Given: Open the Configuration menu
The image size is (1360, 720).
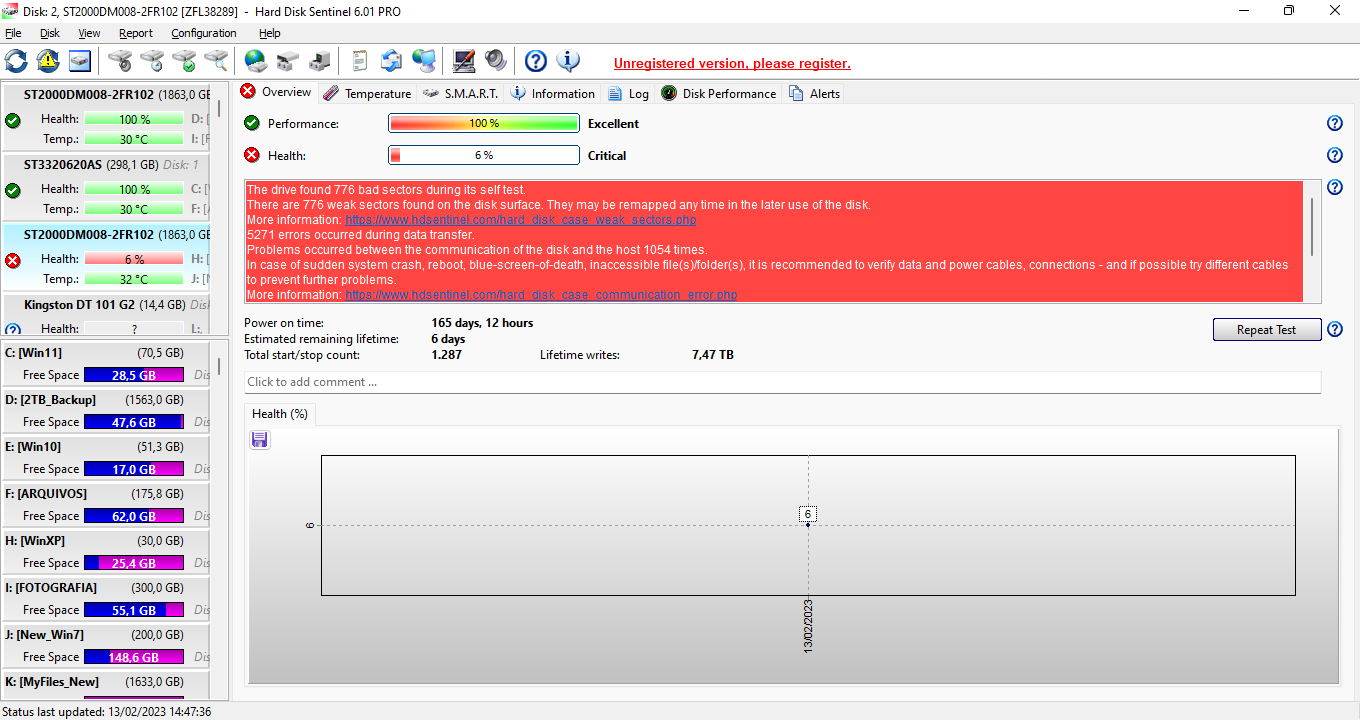Looking at the screenshot, I should coord(204,33).
